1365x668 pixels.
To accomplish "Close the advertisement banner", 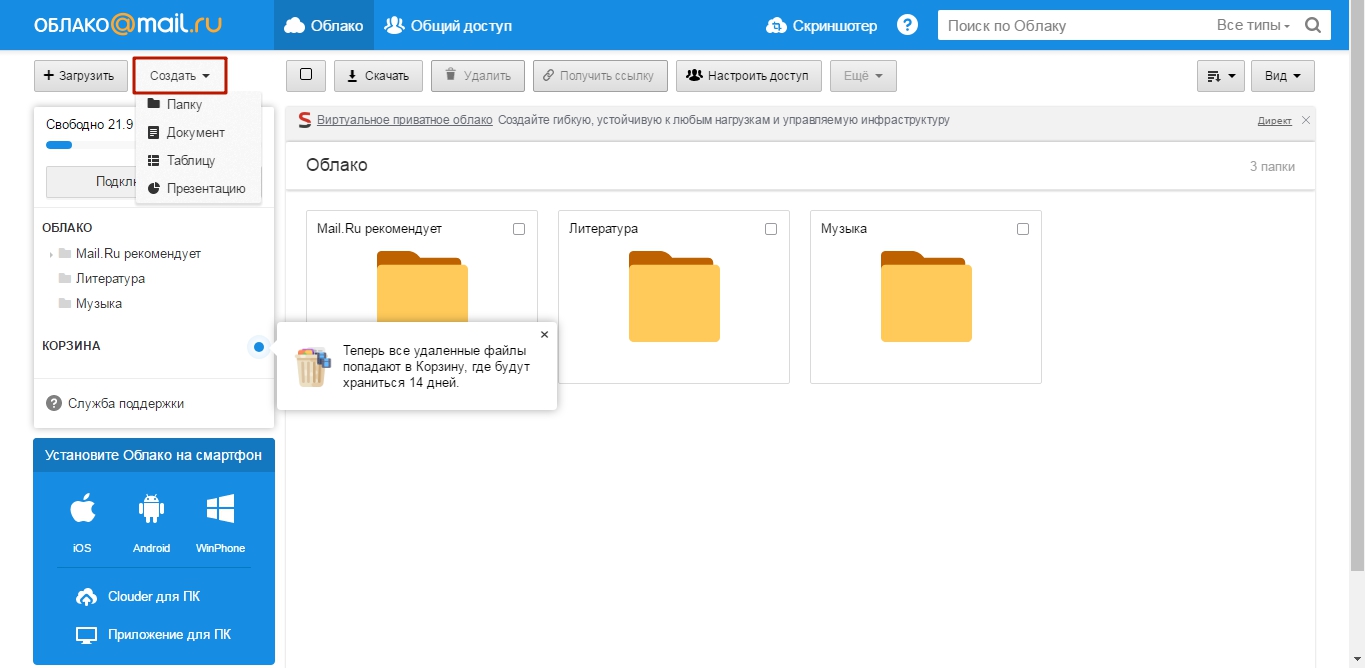I will (x=1306, y=120).
